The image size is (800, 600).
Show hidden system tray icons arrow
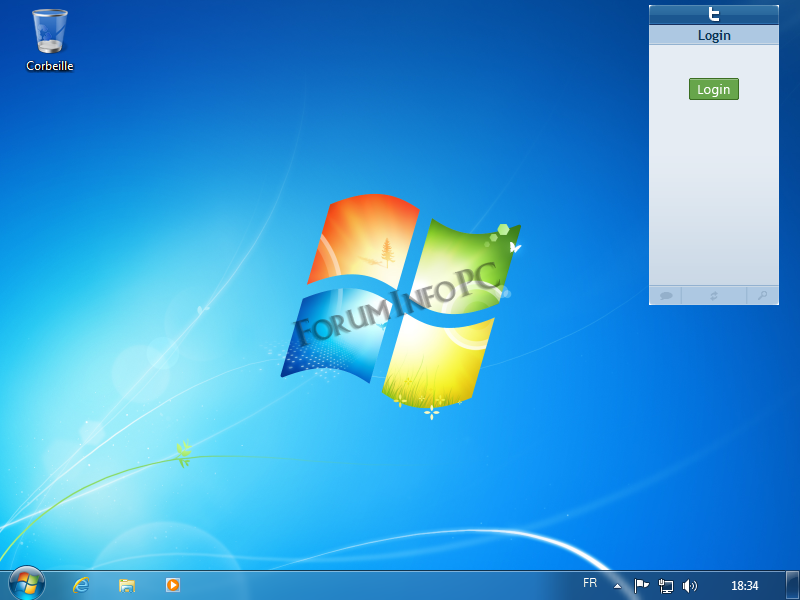(x=617, y=586)
